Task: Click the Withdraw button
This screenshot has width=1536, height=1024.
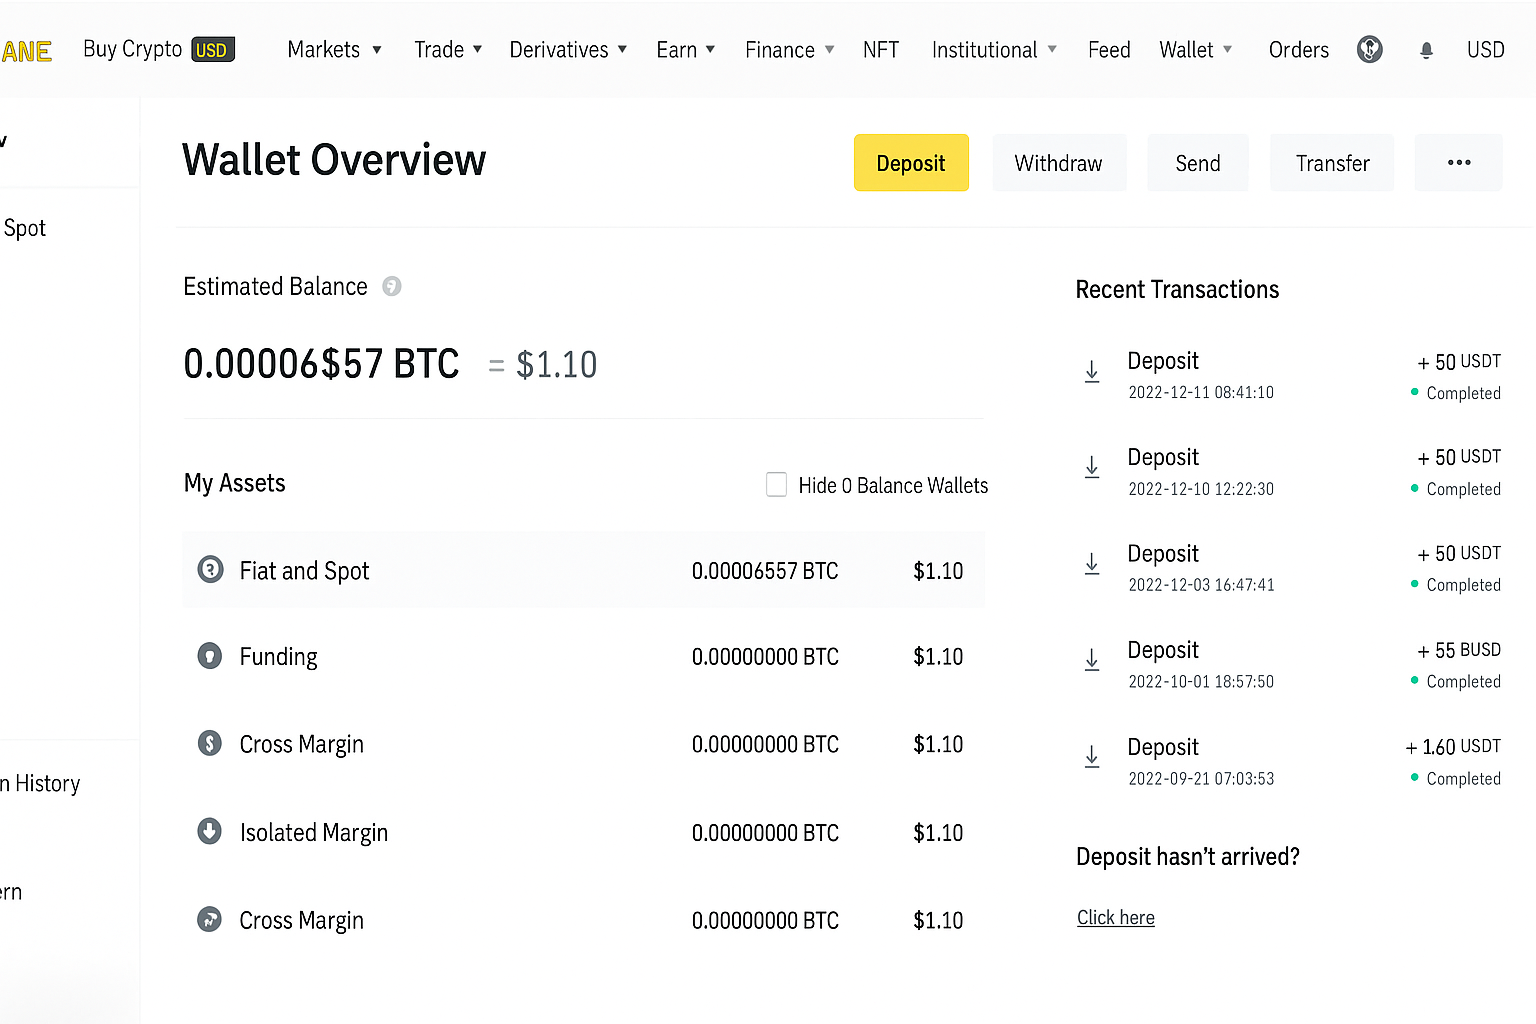Action: [1058, 163]
